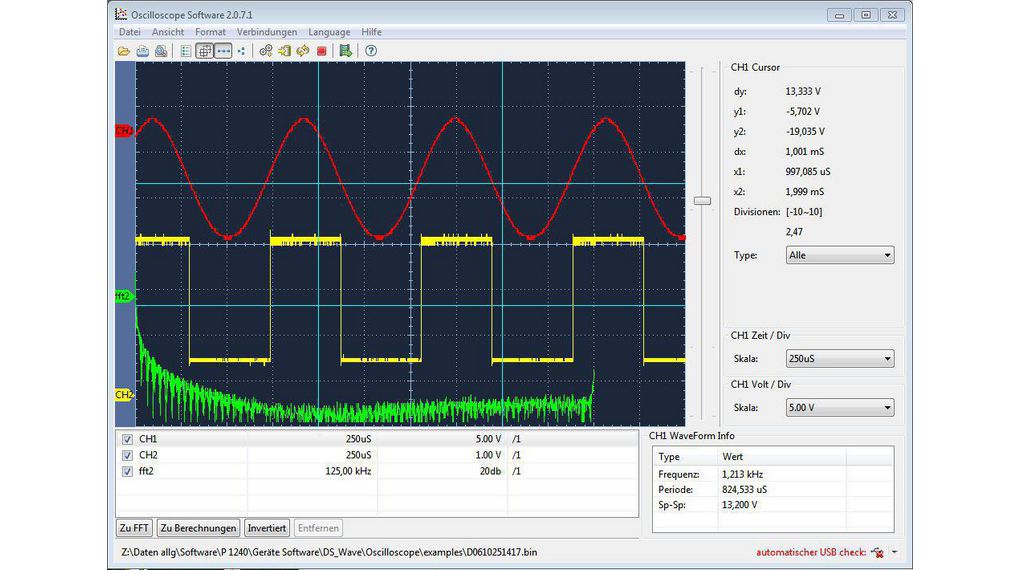Uncheck the CH1 channel checkbox
Screen dimensions: 1020x570
(x=127, y=439)
